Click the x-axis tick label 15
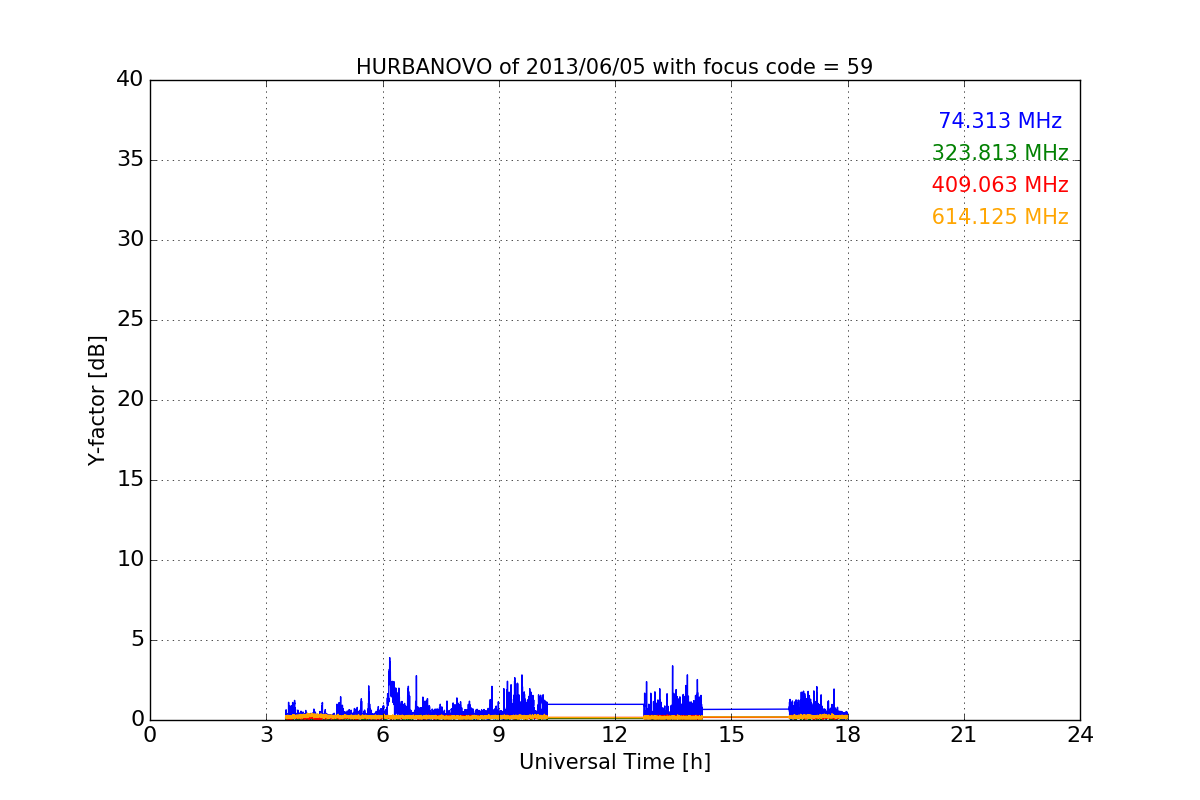 731,735
